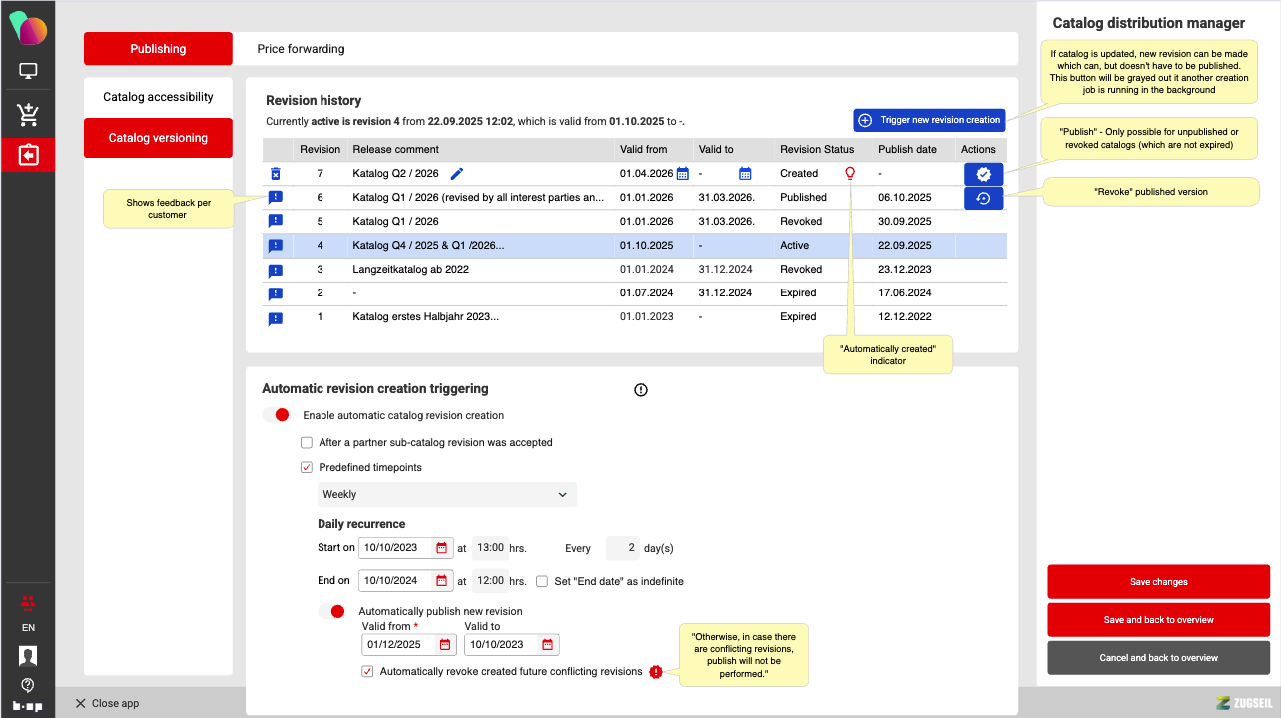
Task: Open Valid from calendar for revision 7
Action: pos(683,174)
